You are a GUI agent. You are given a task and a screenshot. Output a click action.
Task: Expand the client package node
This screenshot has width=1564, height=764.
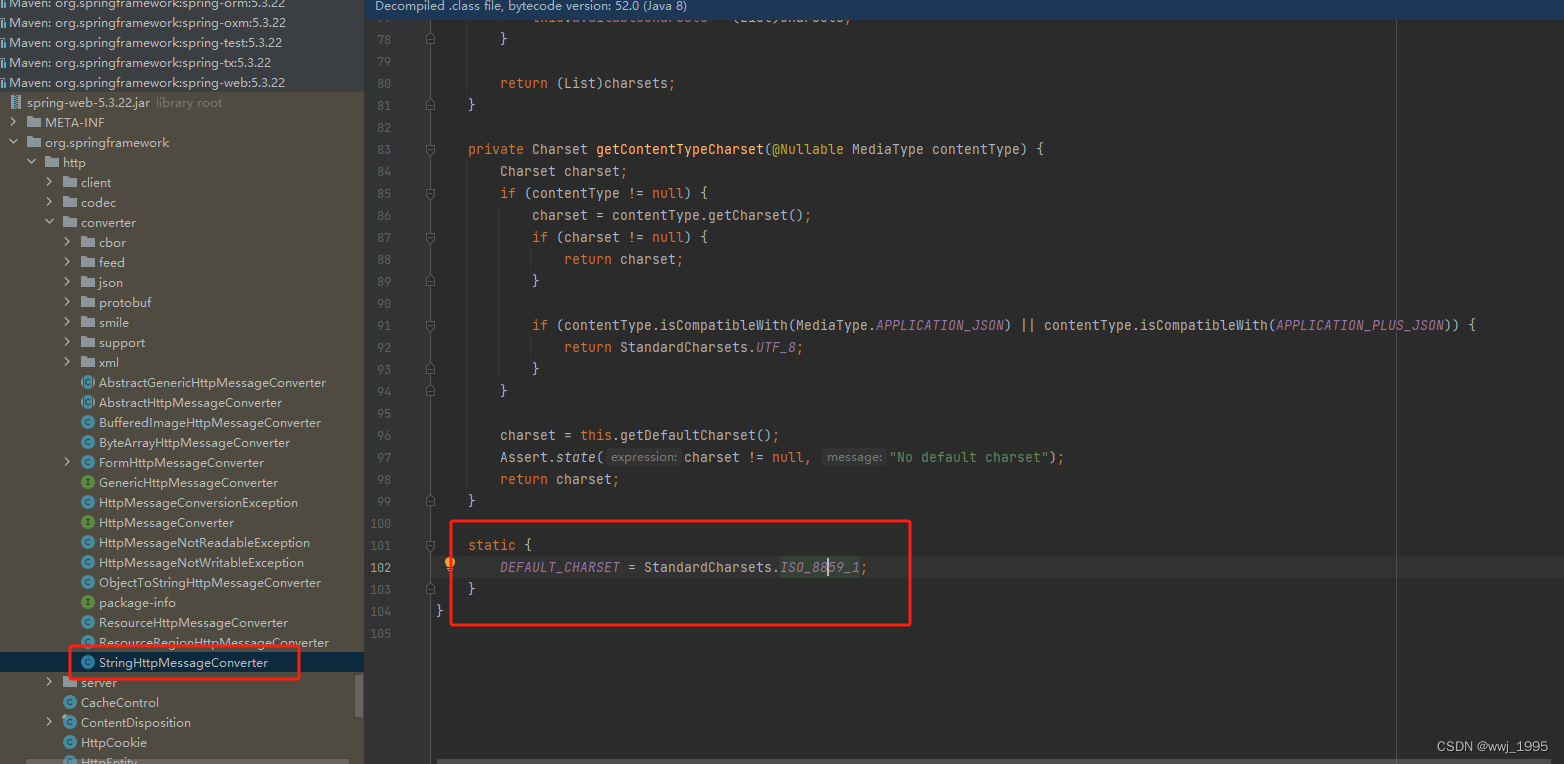48,182
